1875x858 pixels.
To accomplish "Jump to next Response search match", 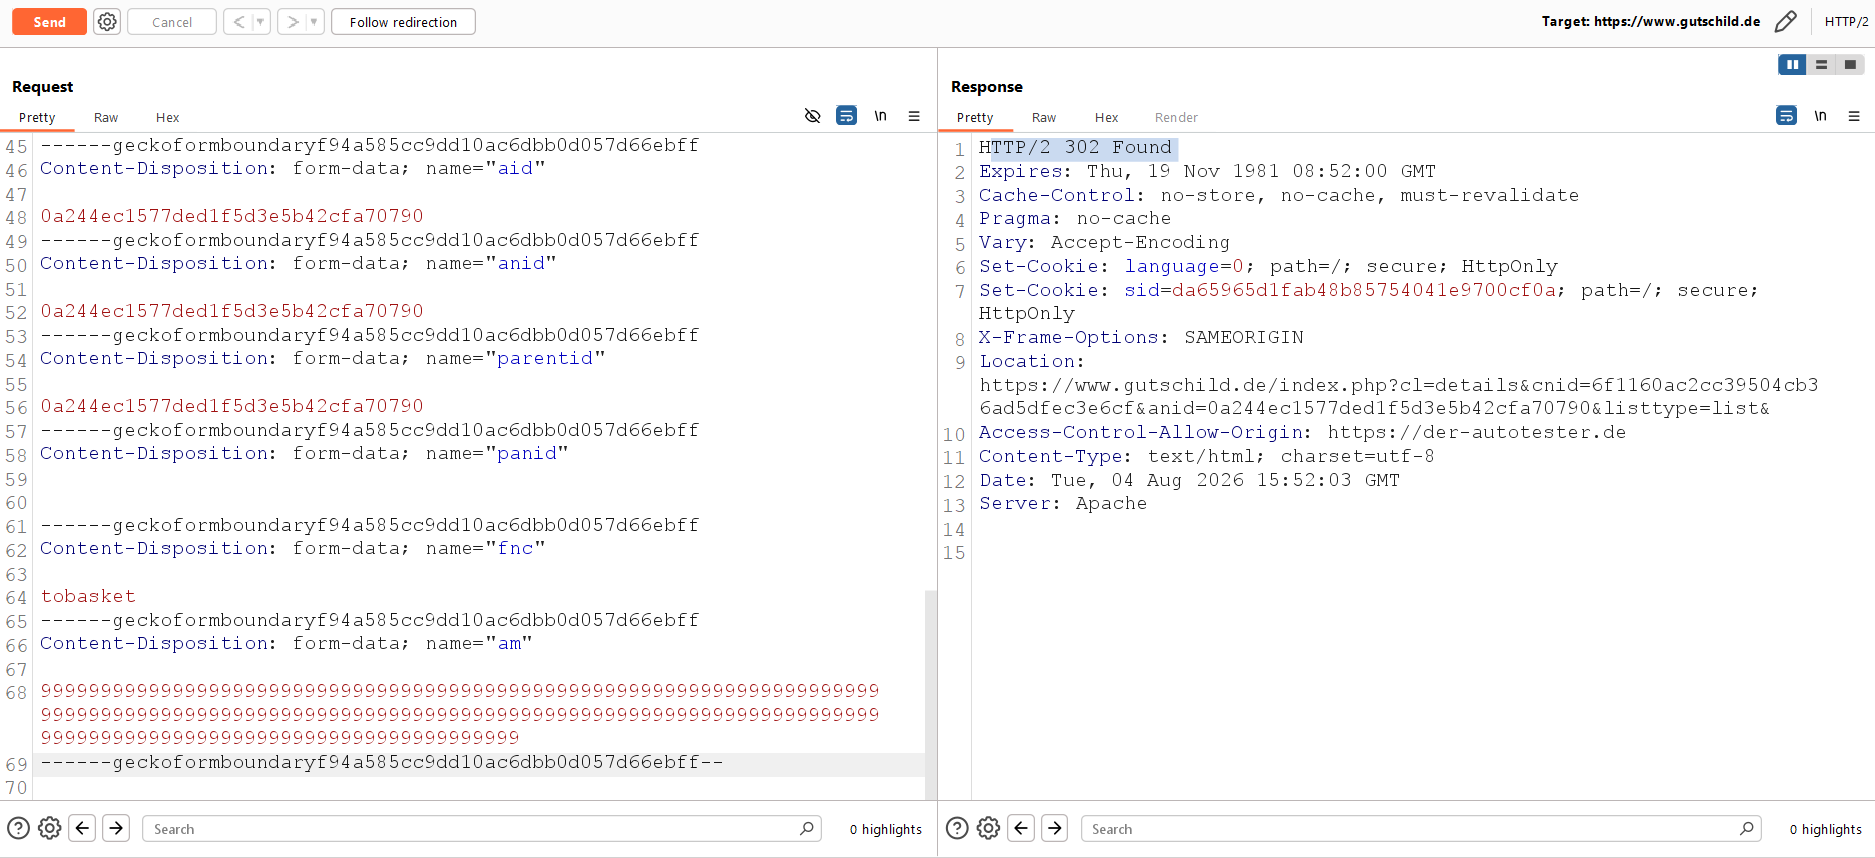I will click(1055, 828).
